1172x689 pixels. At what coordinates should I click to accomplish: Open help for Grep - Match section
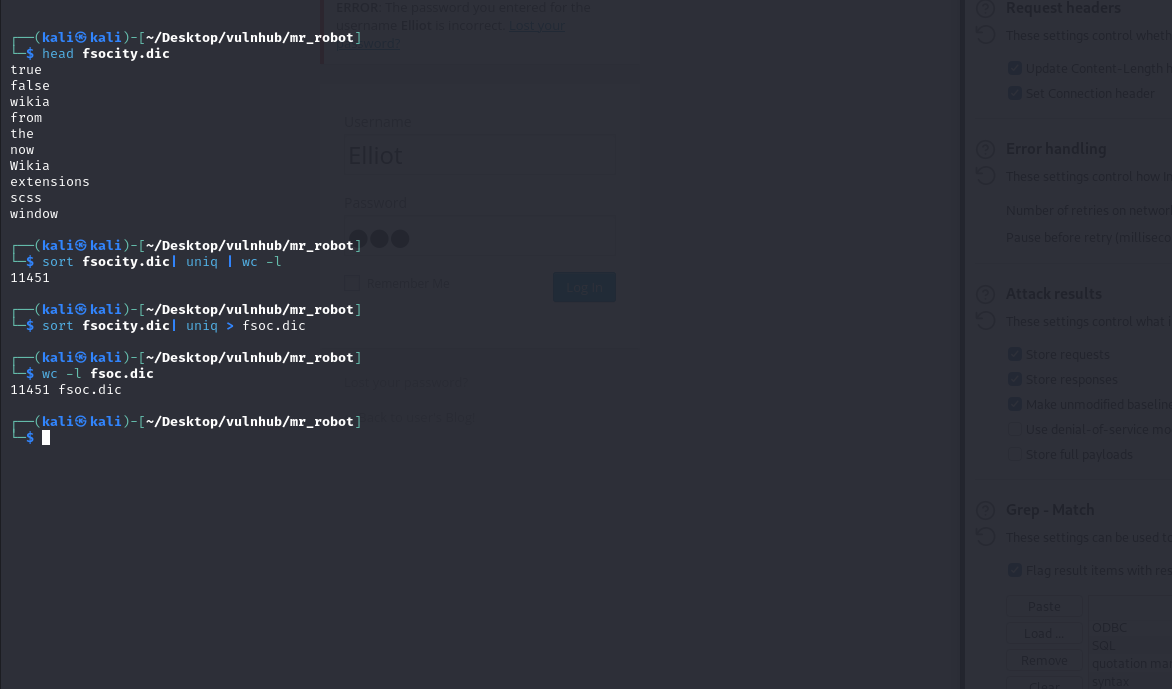pos(984,509)
